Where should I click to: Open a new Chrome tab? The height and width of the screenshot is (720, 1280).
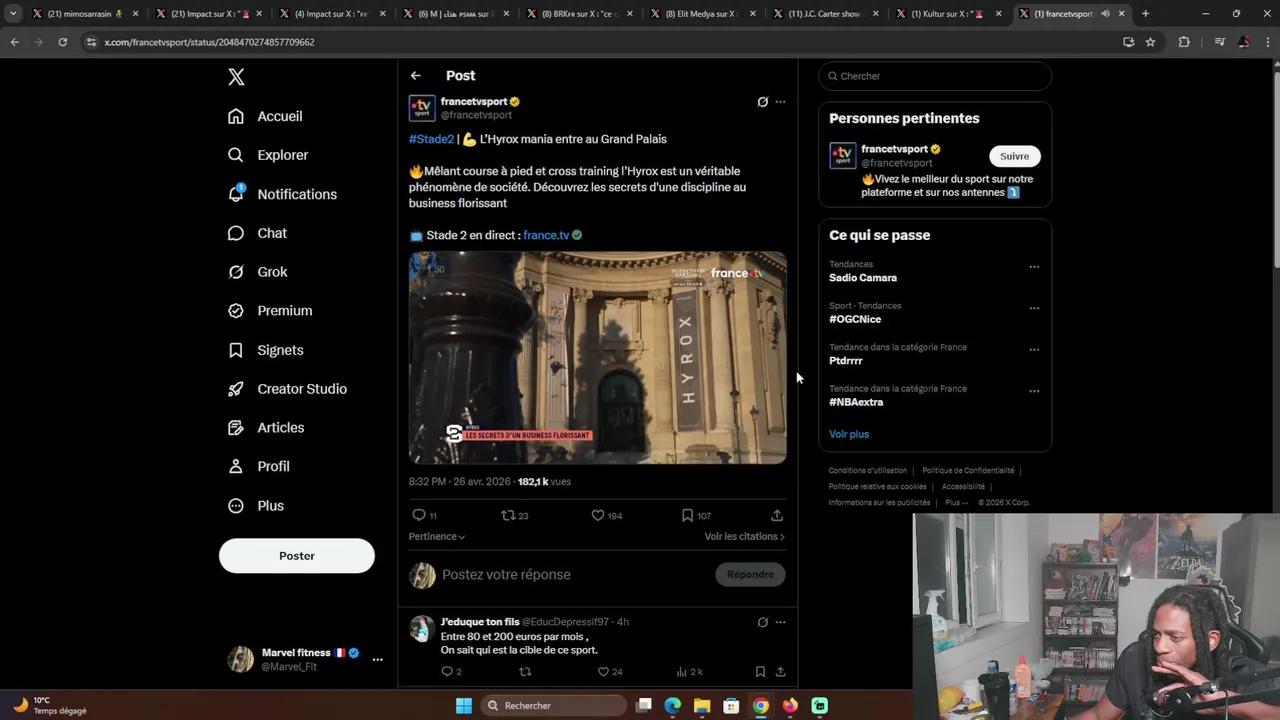click(1146, 14)
